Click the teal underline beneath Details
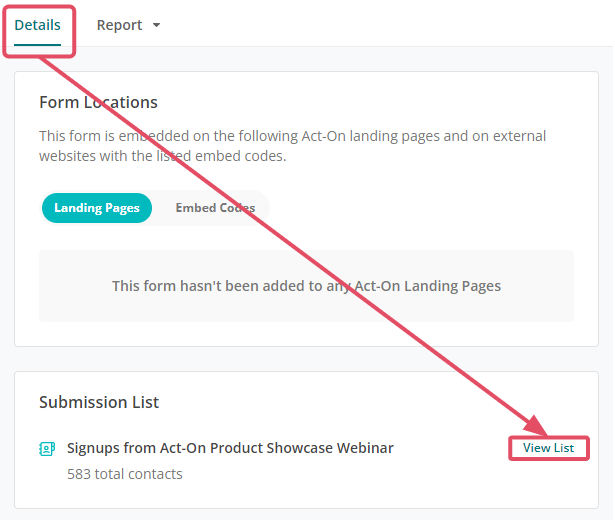Screen dimensions: 615x525 tap(37, 44)
